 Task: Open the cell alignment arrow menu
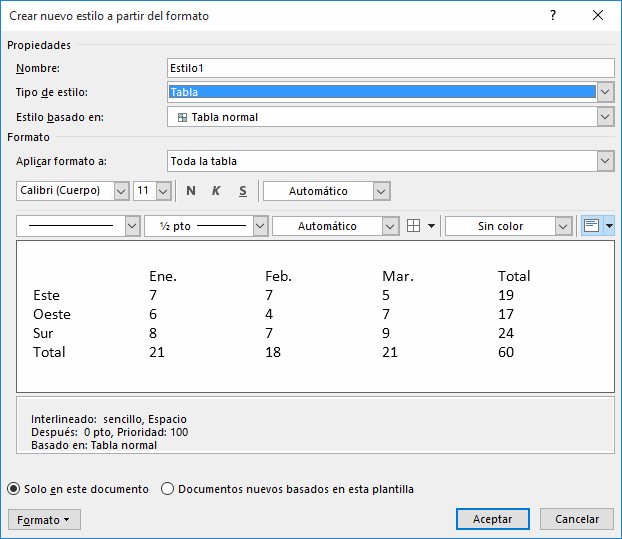pos(608,226)
